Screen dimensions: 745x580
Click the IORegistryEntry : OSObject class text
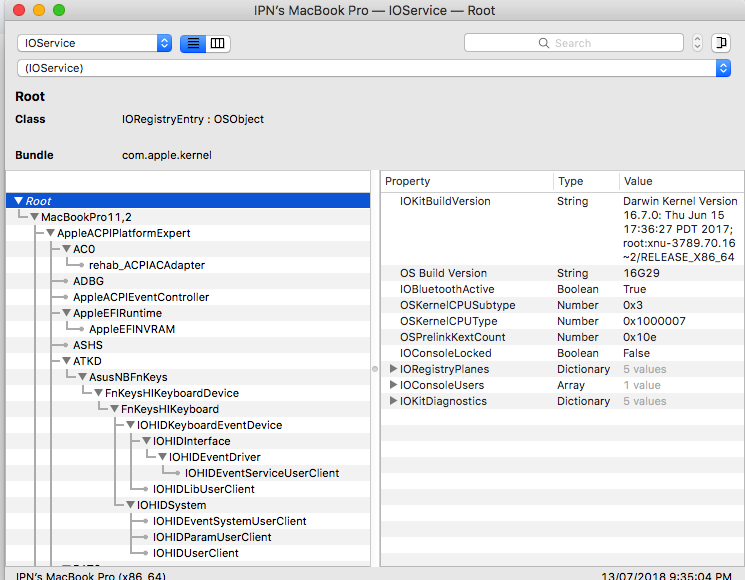pyautogui.click(x=192, y=119)
